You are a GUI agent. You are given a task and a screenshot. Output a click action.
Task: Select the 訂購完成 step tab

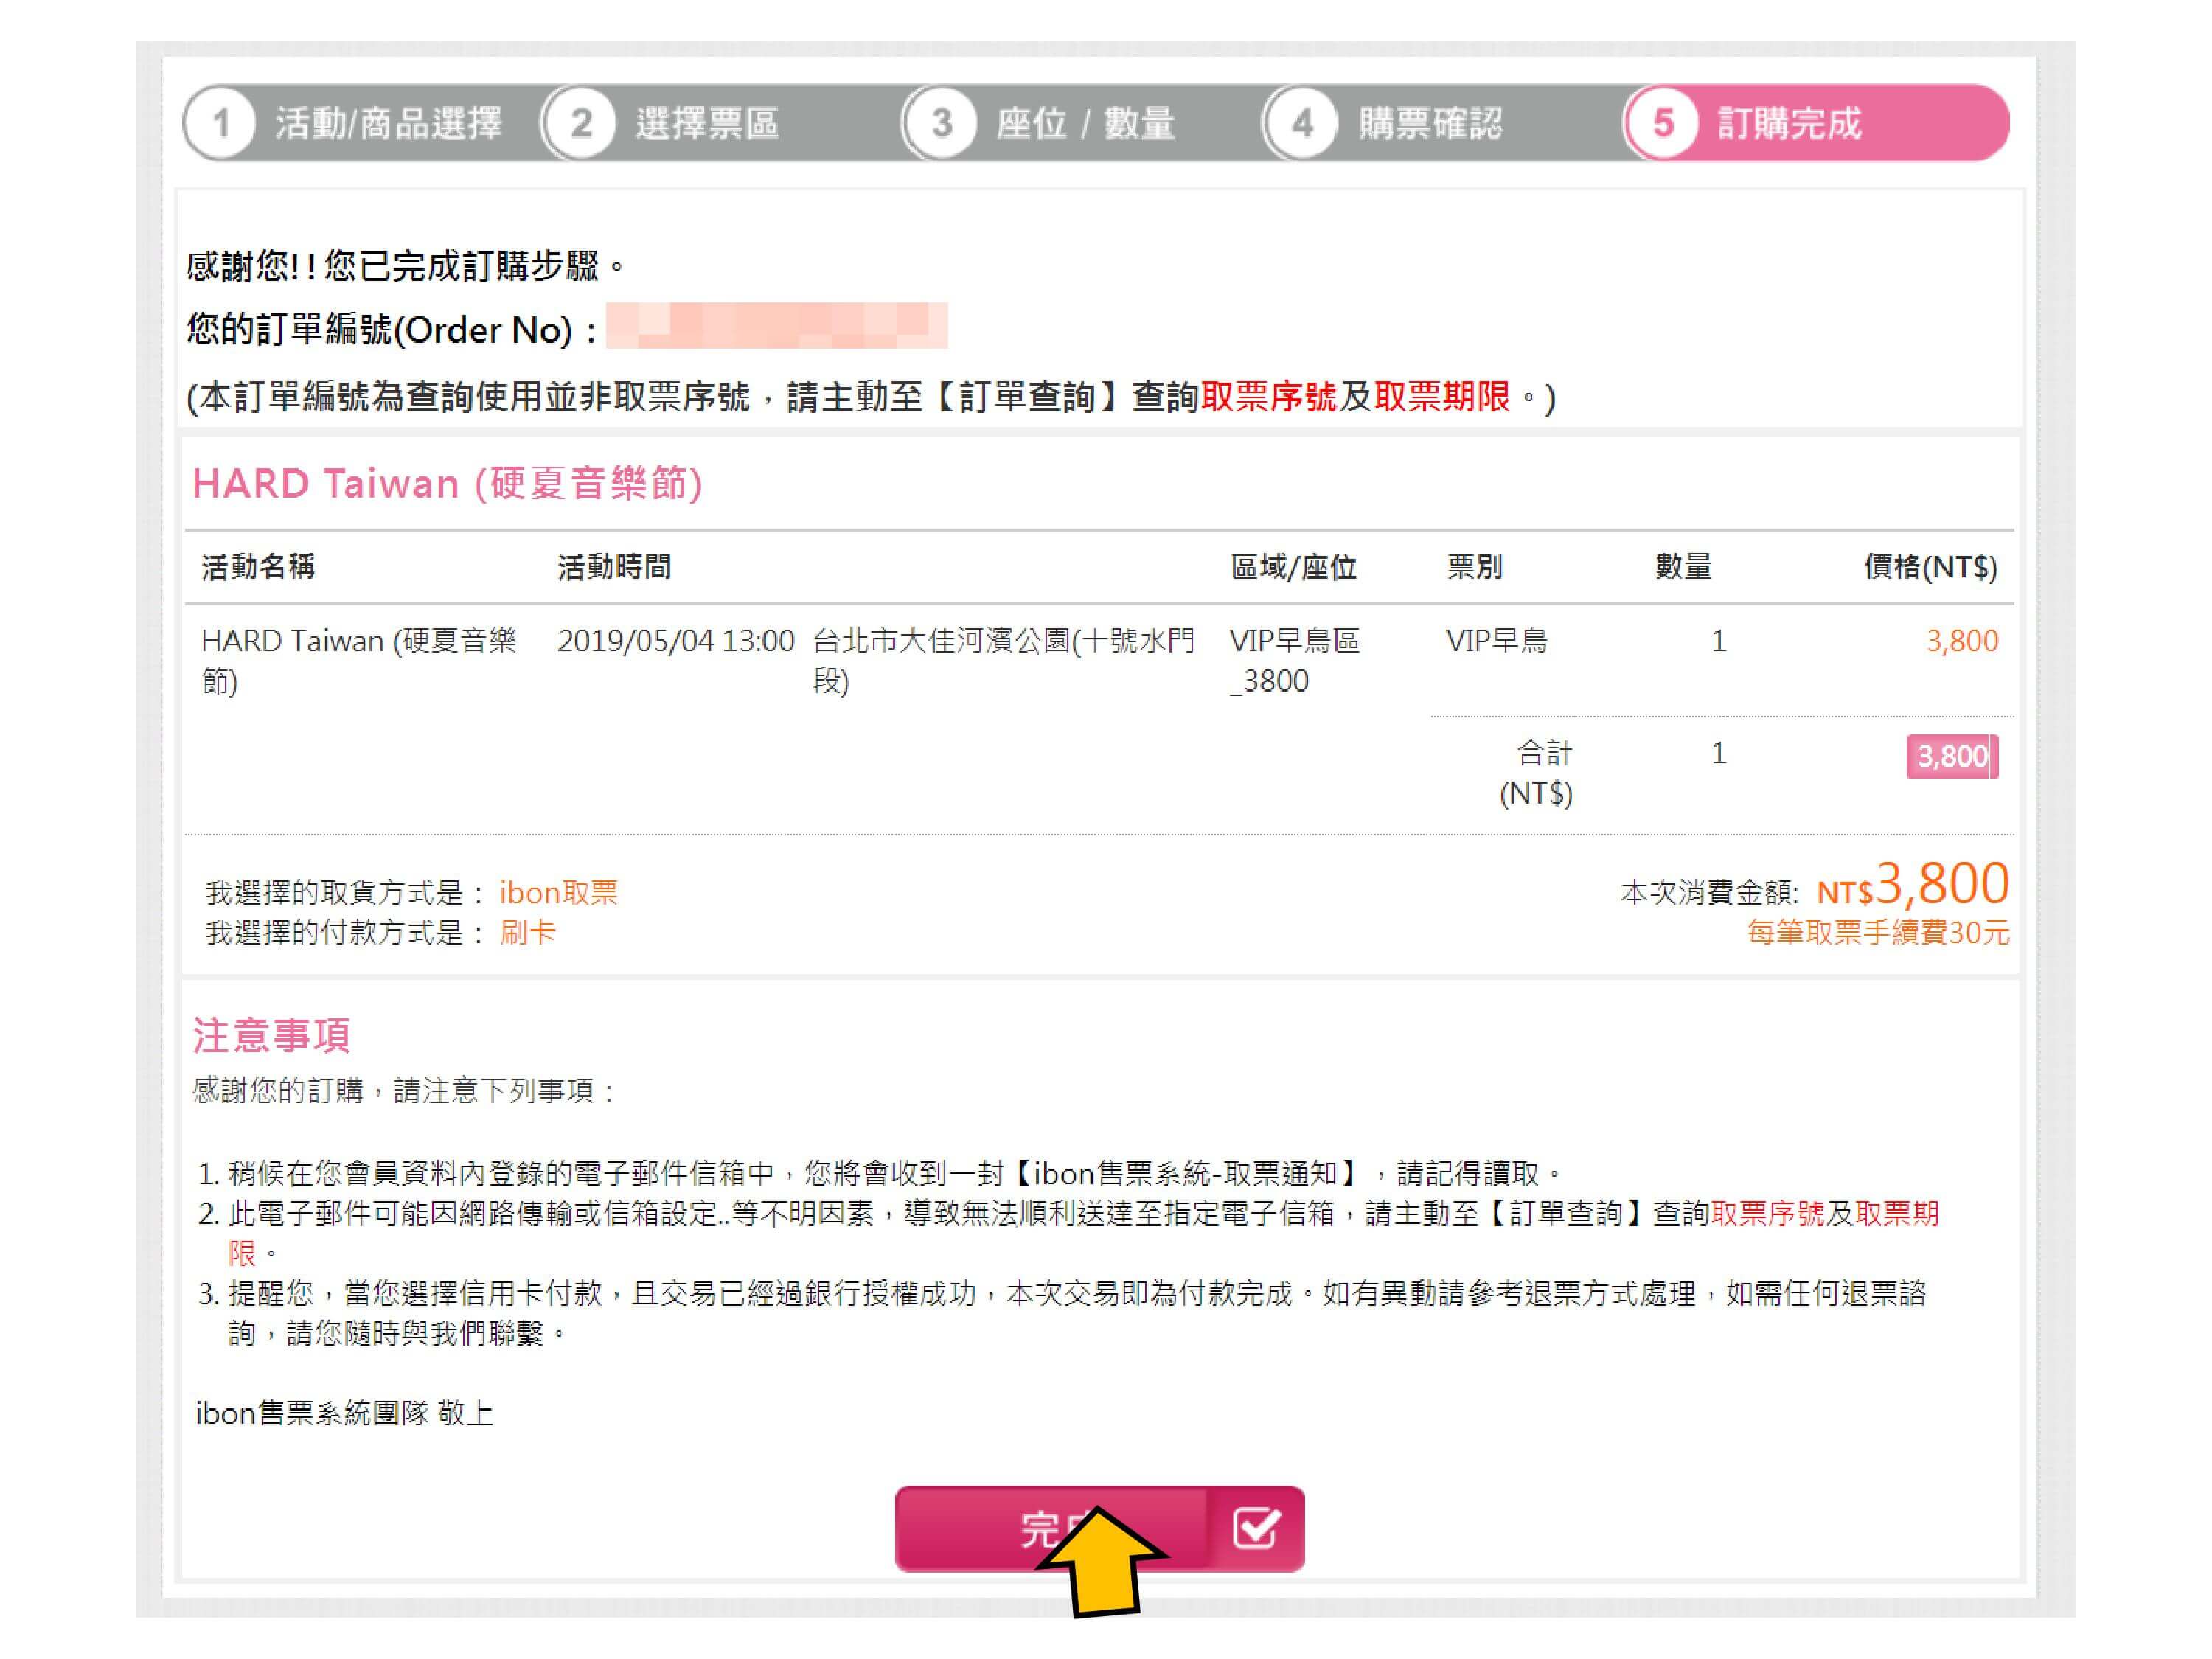[x=1789, y=124]
